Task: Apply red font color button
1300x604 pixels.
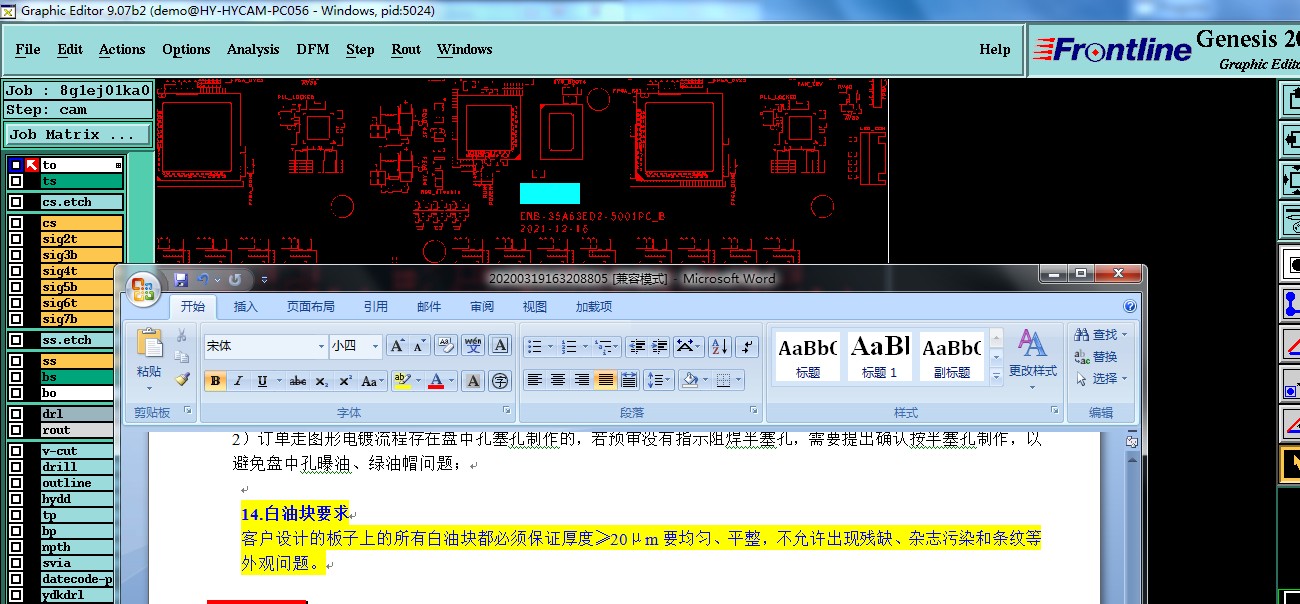Action: tap(436, 381)
